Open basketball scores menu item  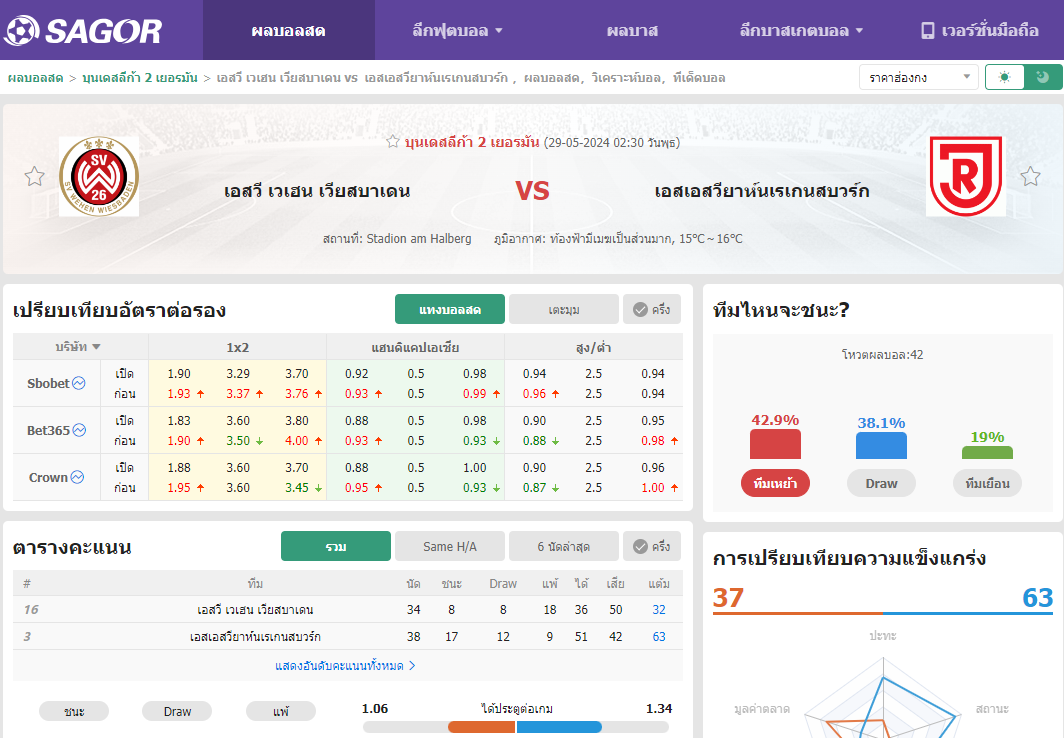(x=632, y=31)
